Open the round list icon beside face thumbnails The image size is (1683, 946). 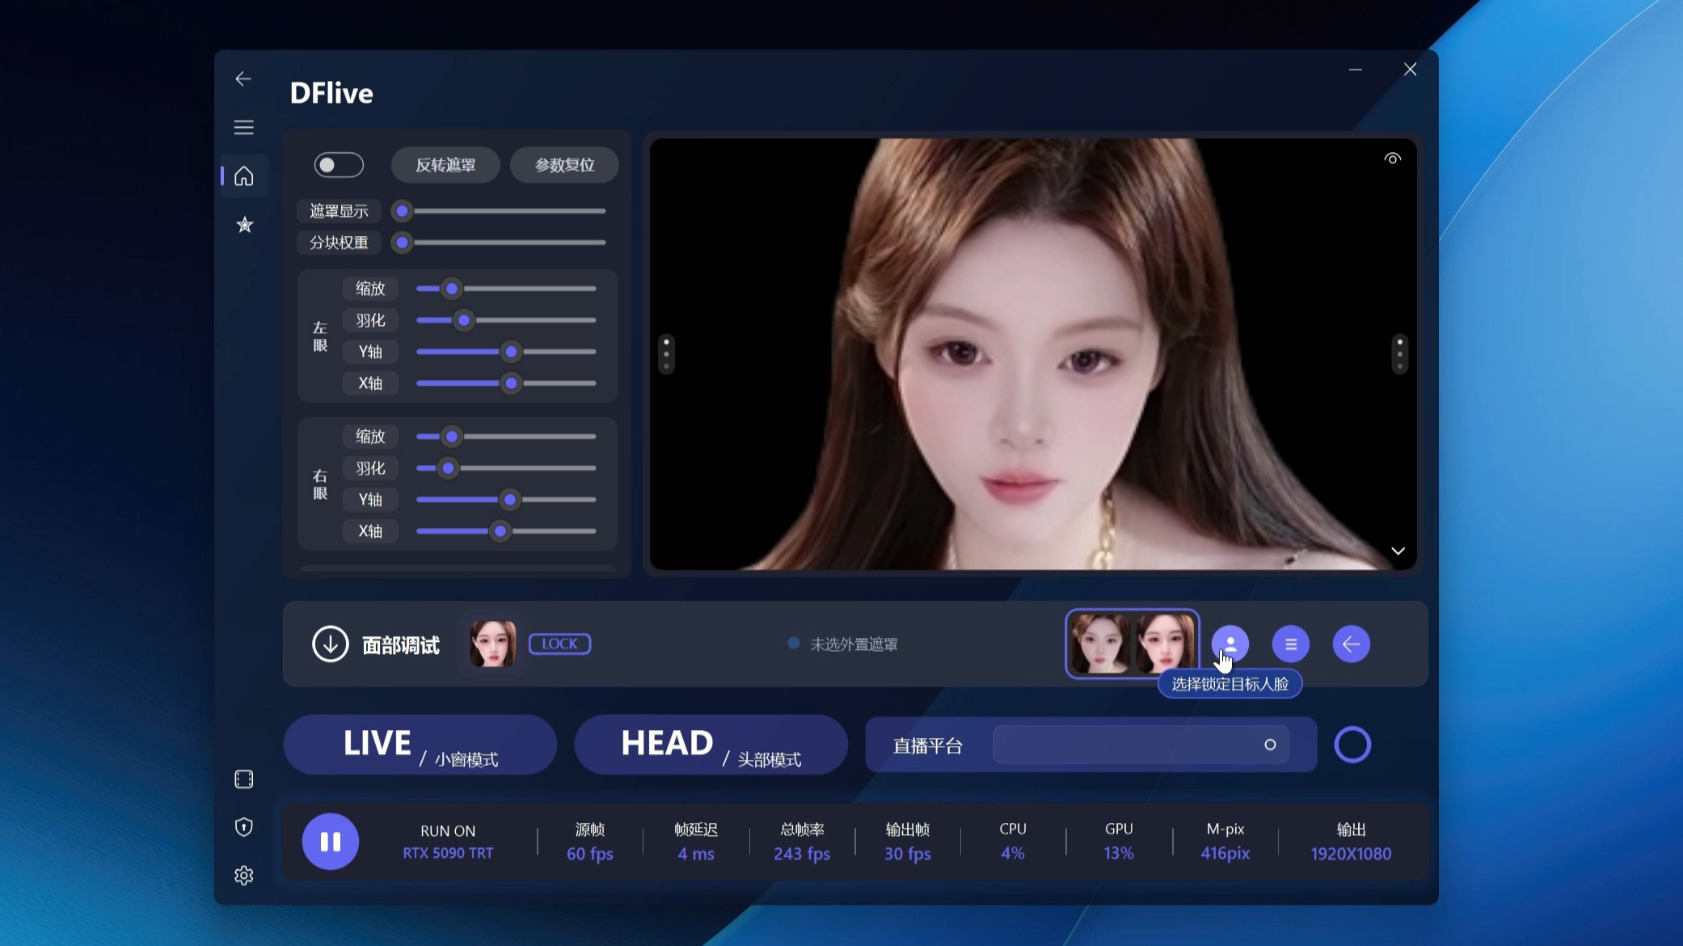[x=1291, y=644]
